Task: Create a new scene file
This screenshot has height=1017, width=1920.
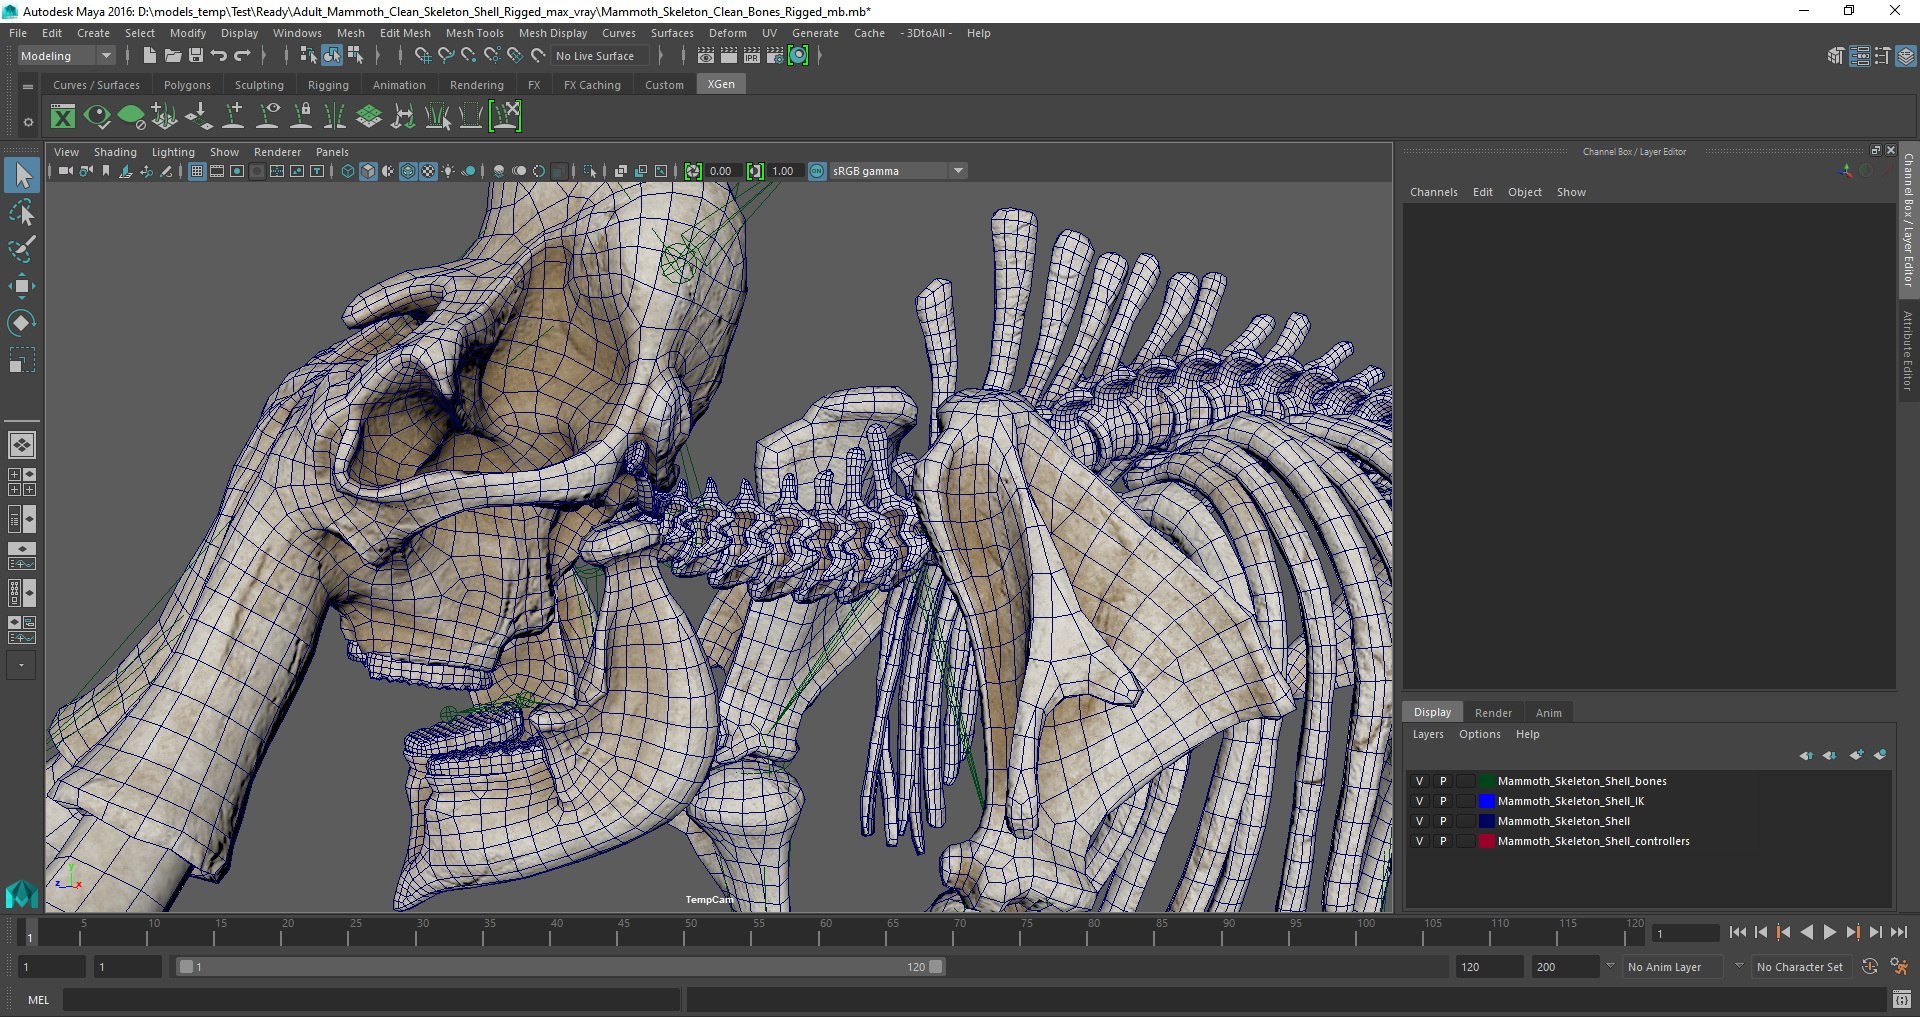Action: (149, 56)
